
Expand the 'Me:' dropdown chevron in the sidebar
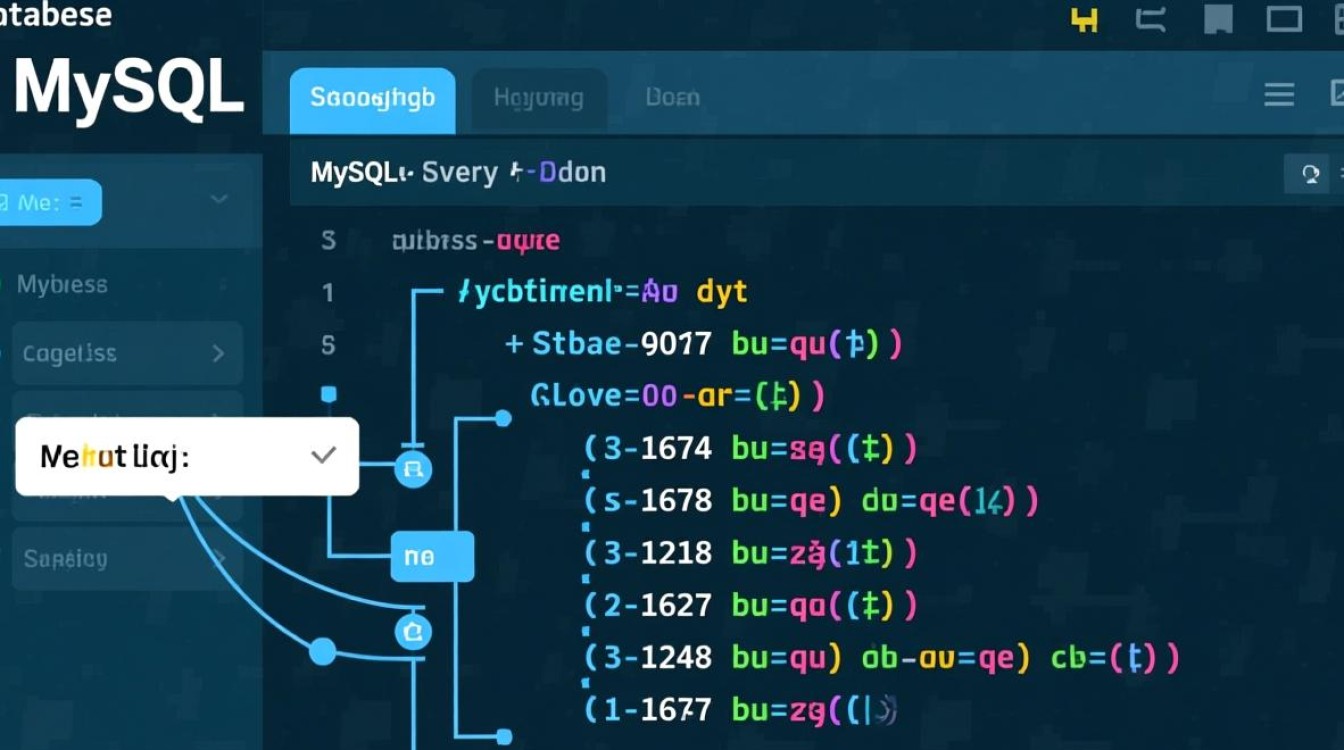tap(218, 201)
